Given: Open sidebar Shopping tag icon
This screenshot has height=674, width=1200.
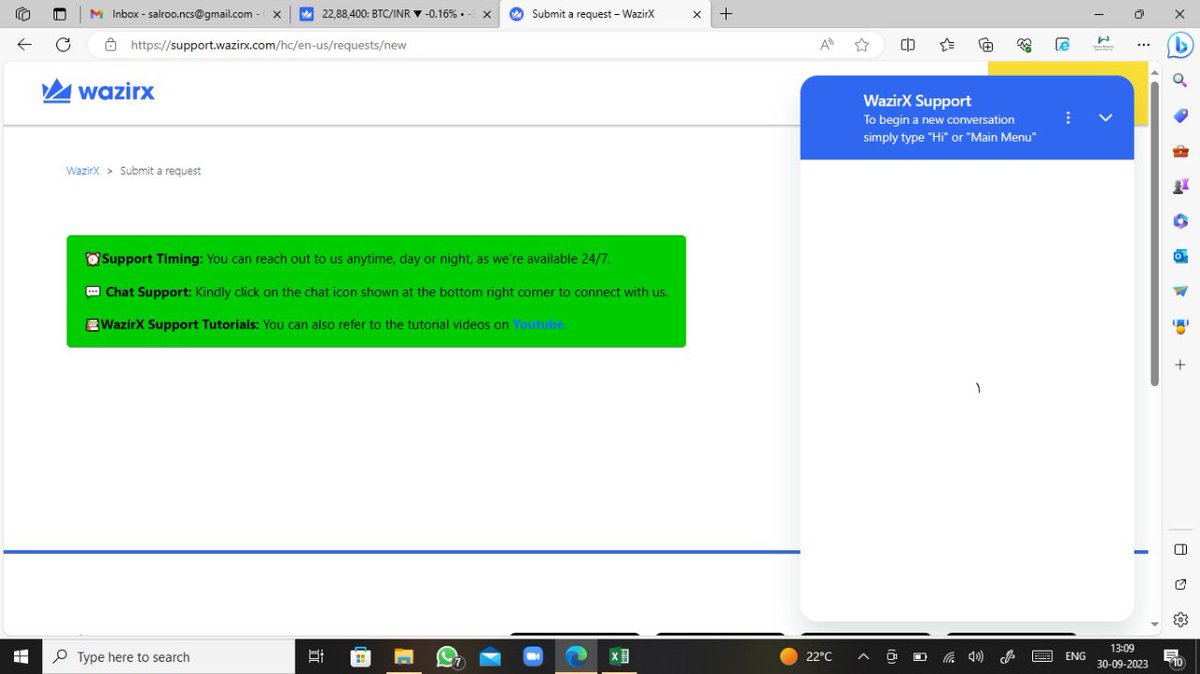Looking at the screenshot, I should [1180, 115].
